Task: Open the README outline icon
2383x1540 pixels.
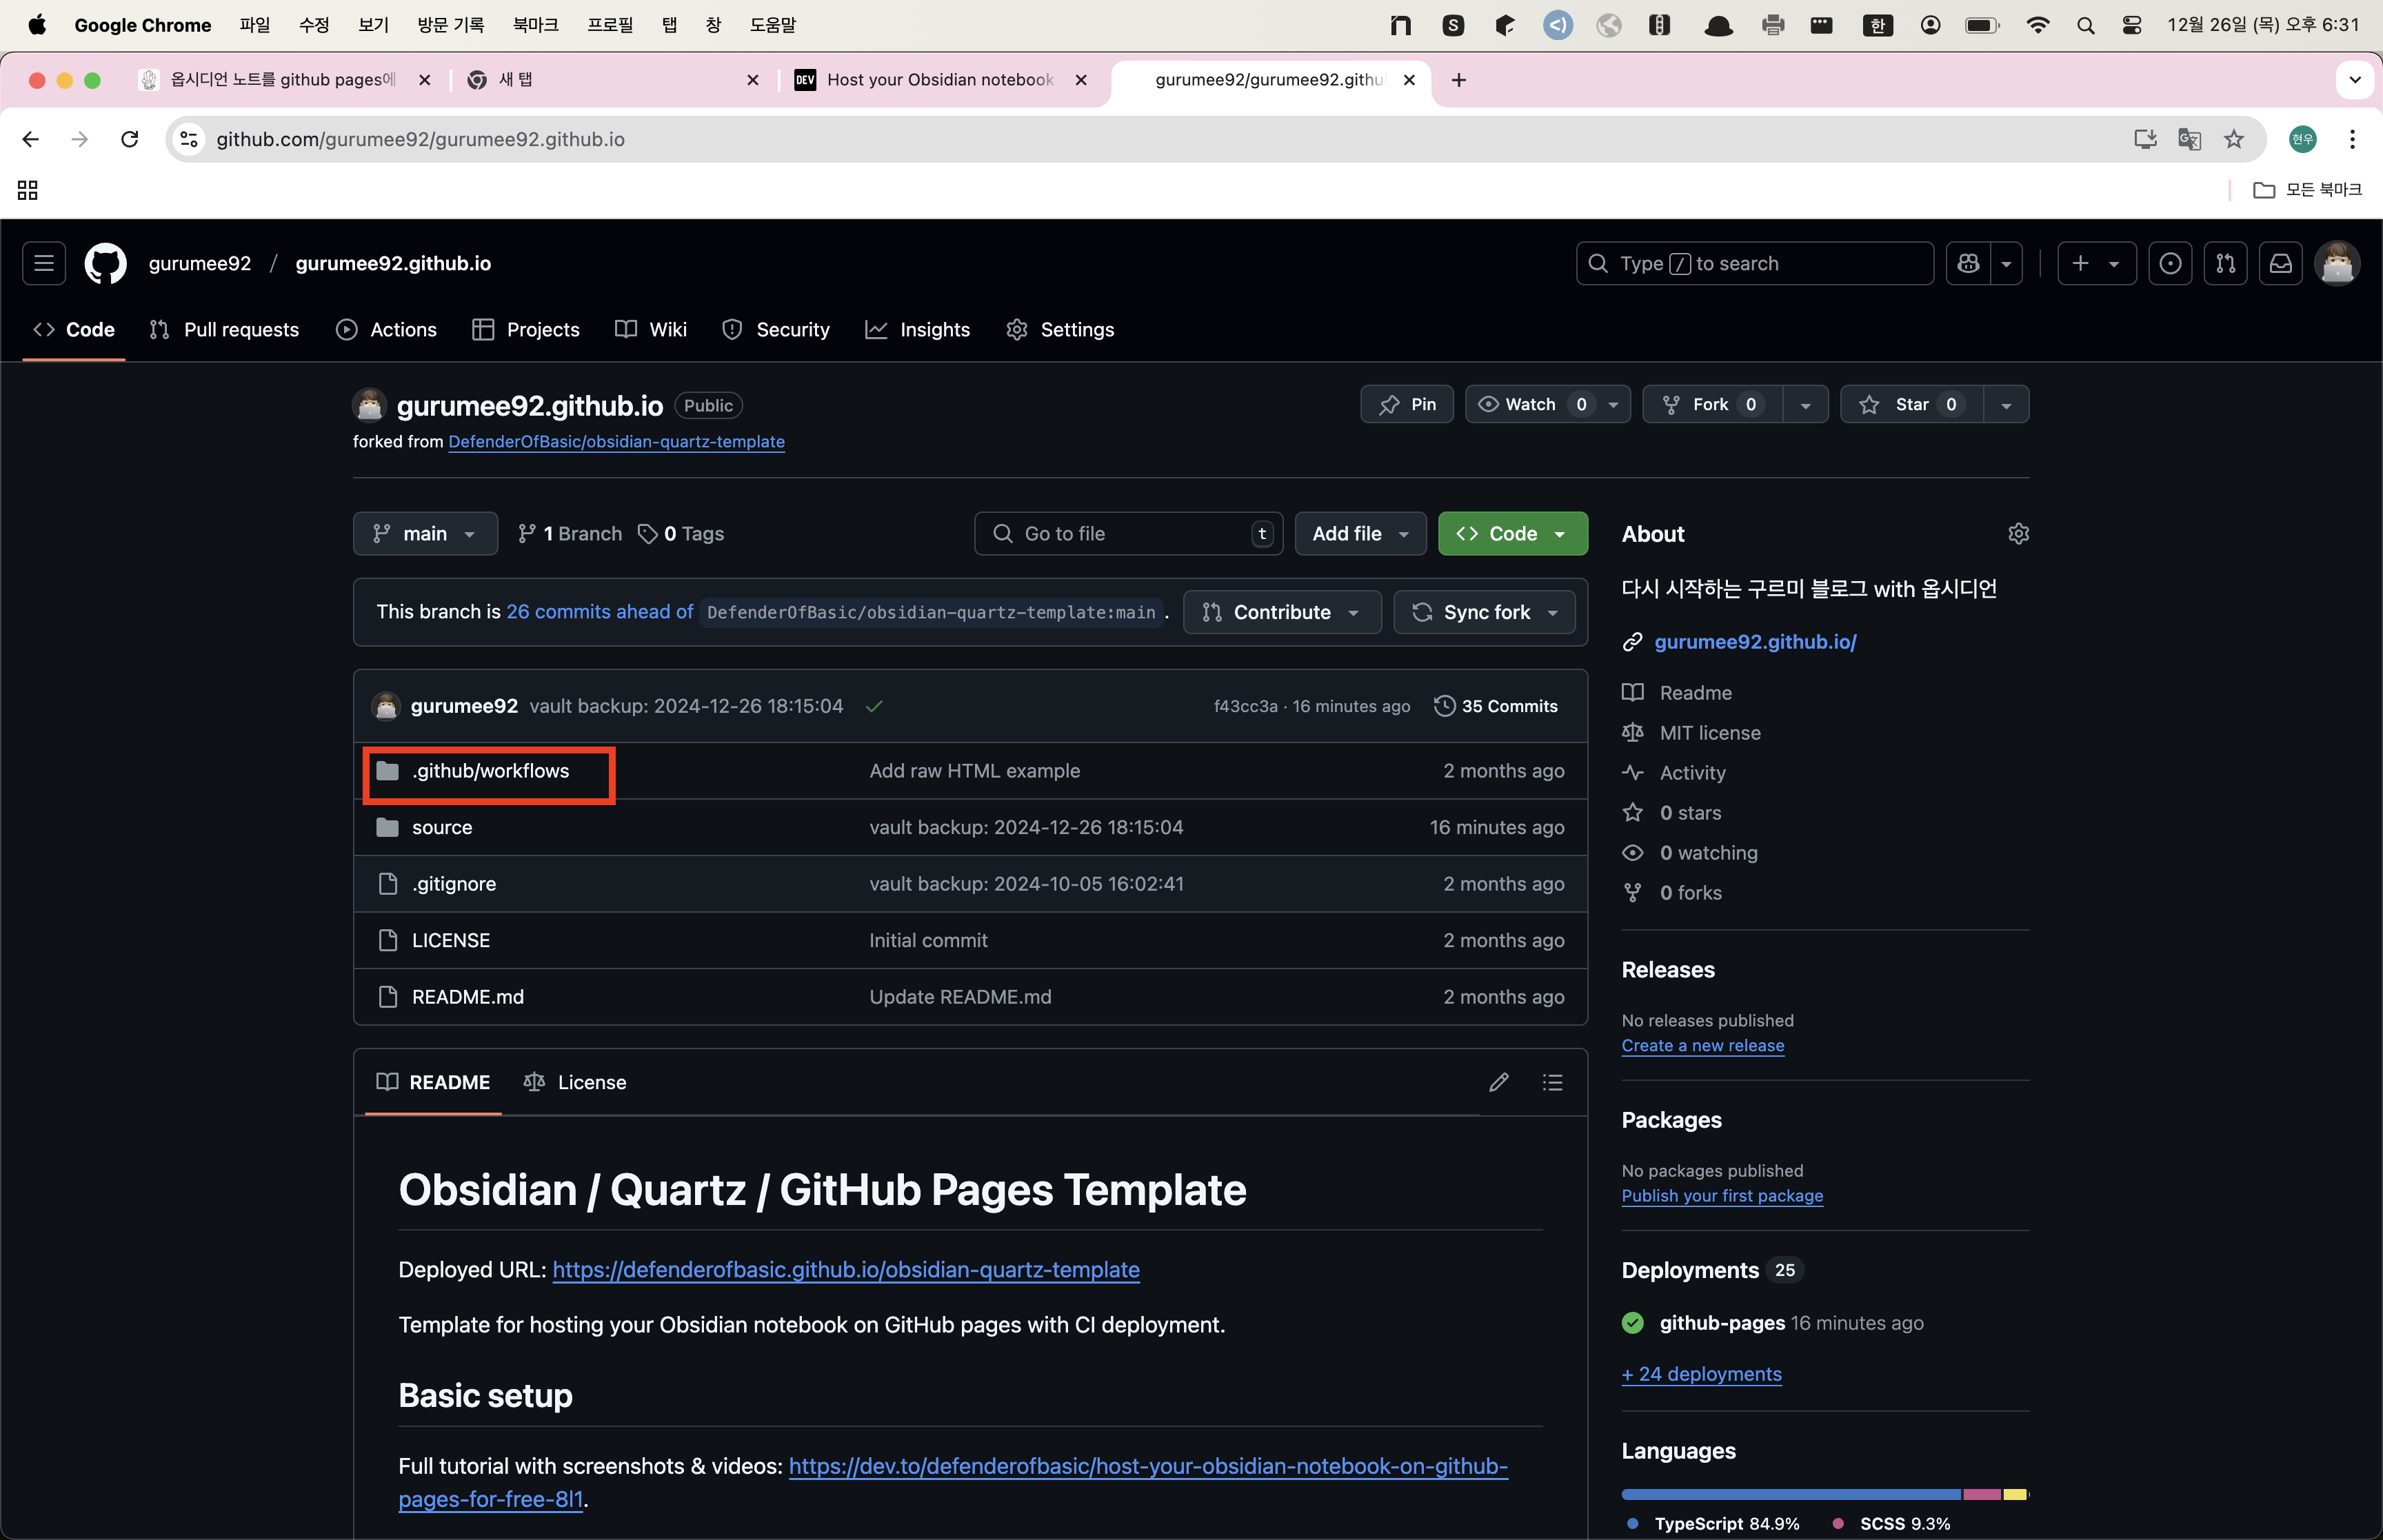Action: coord(1552,1082)
